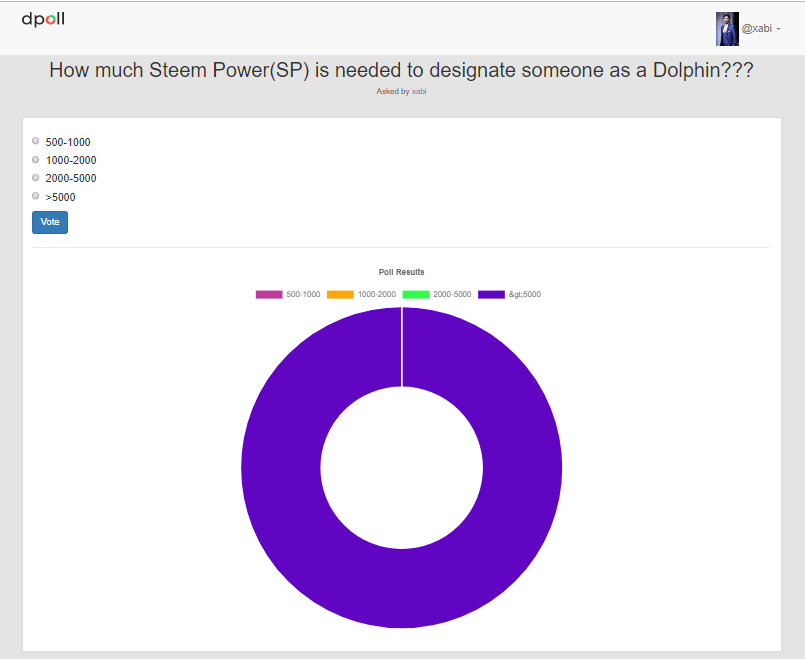805x659 pixels.
Task: Select the 500-1000 radio option
Action: click(x=35, y=141)
